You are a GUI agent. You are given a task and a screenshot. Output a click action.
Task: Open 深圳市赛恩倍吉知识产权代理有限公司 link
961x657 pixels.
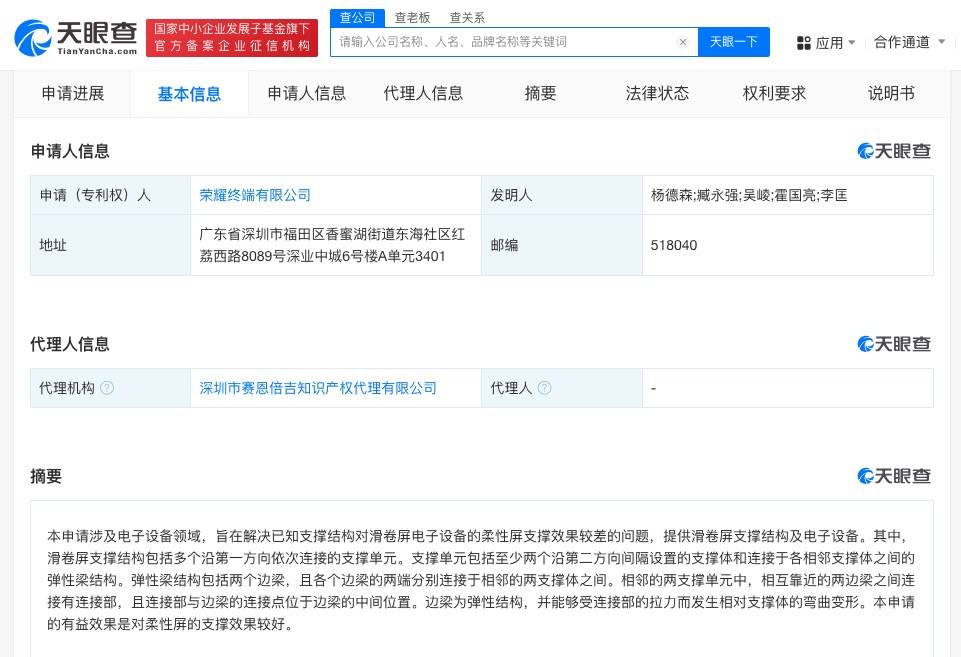tap(318, 388)
